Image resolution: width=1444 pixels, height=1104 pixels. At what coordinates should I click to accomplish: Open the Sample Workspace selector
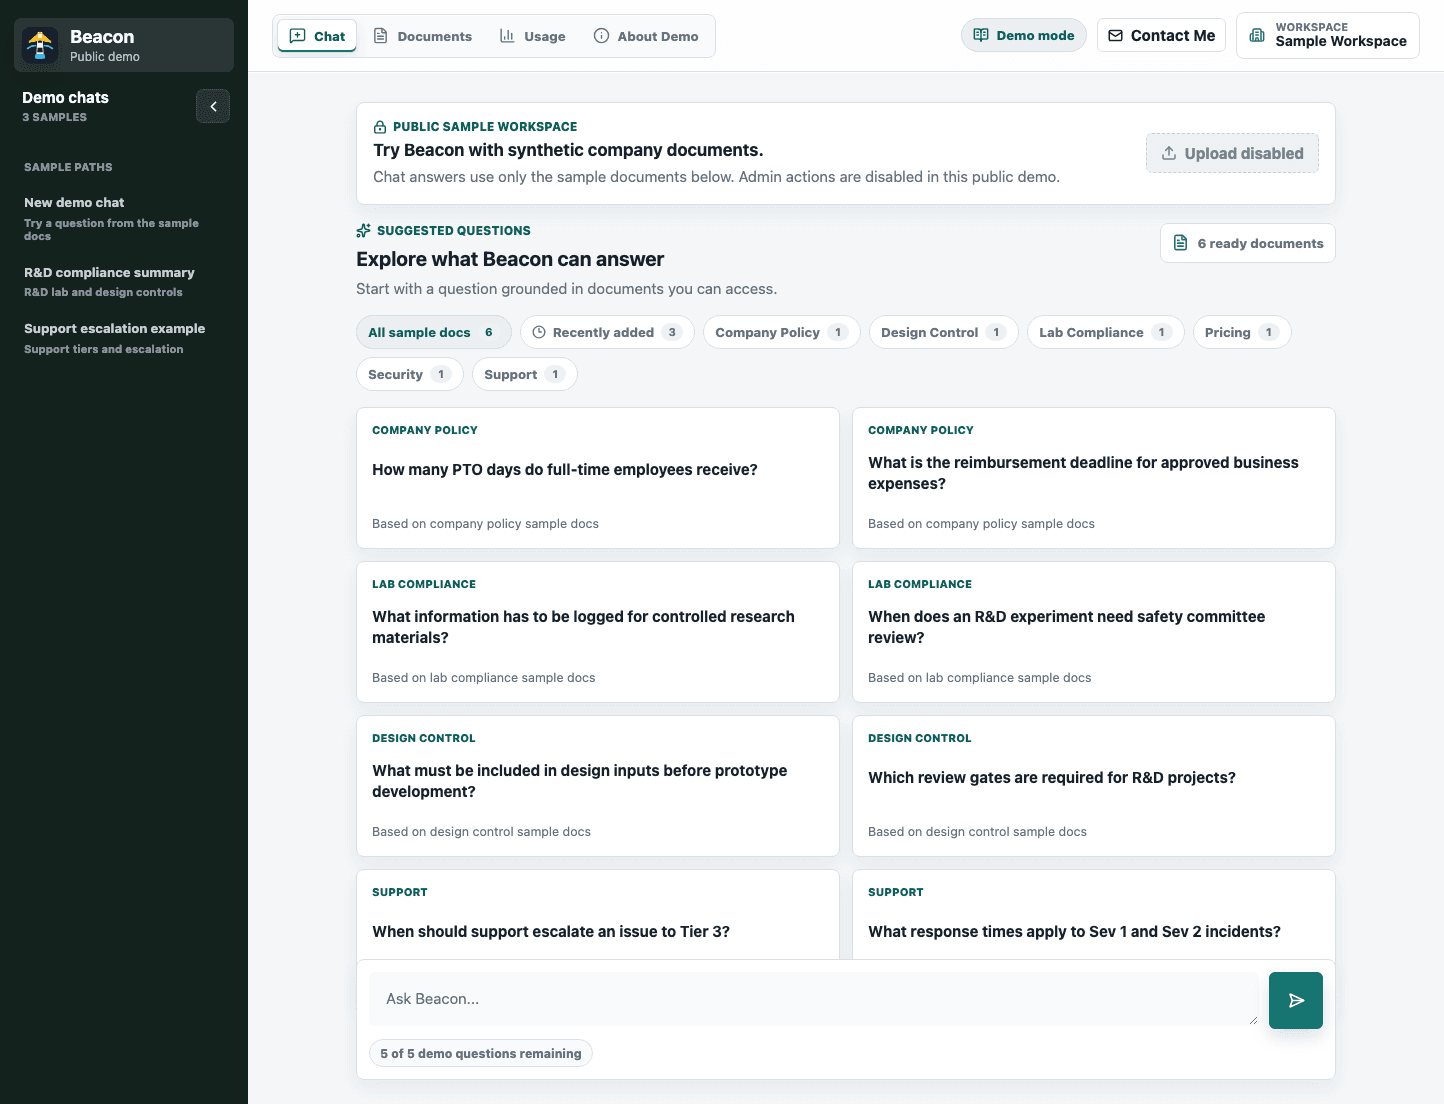tap(1328, 35)
